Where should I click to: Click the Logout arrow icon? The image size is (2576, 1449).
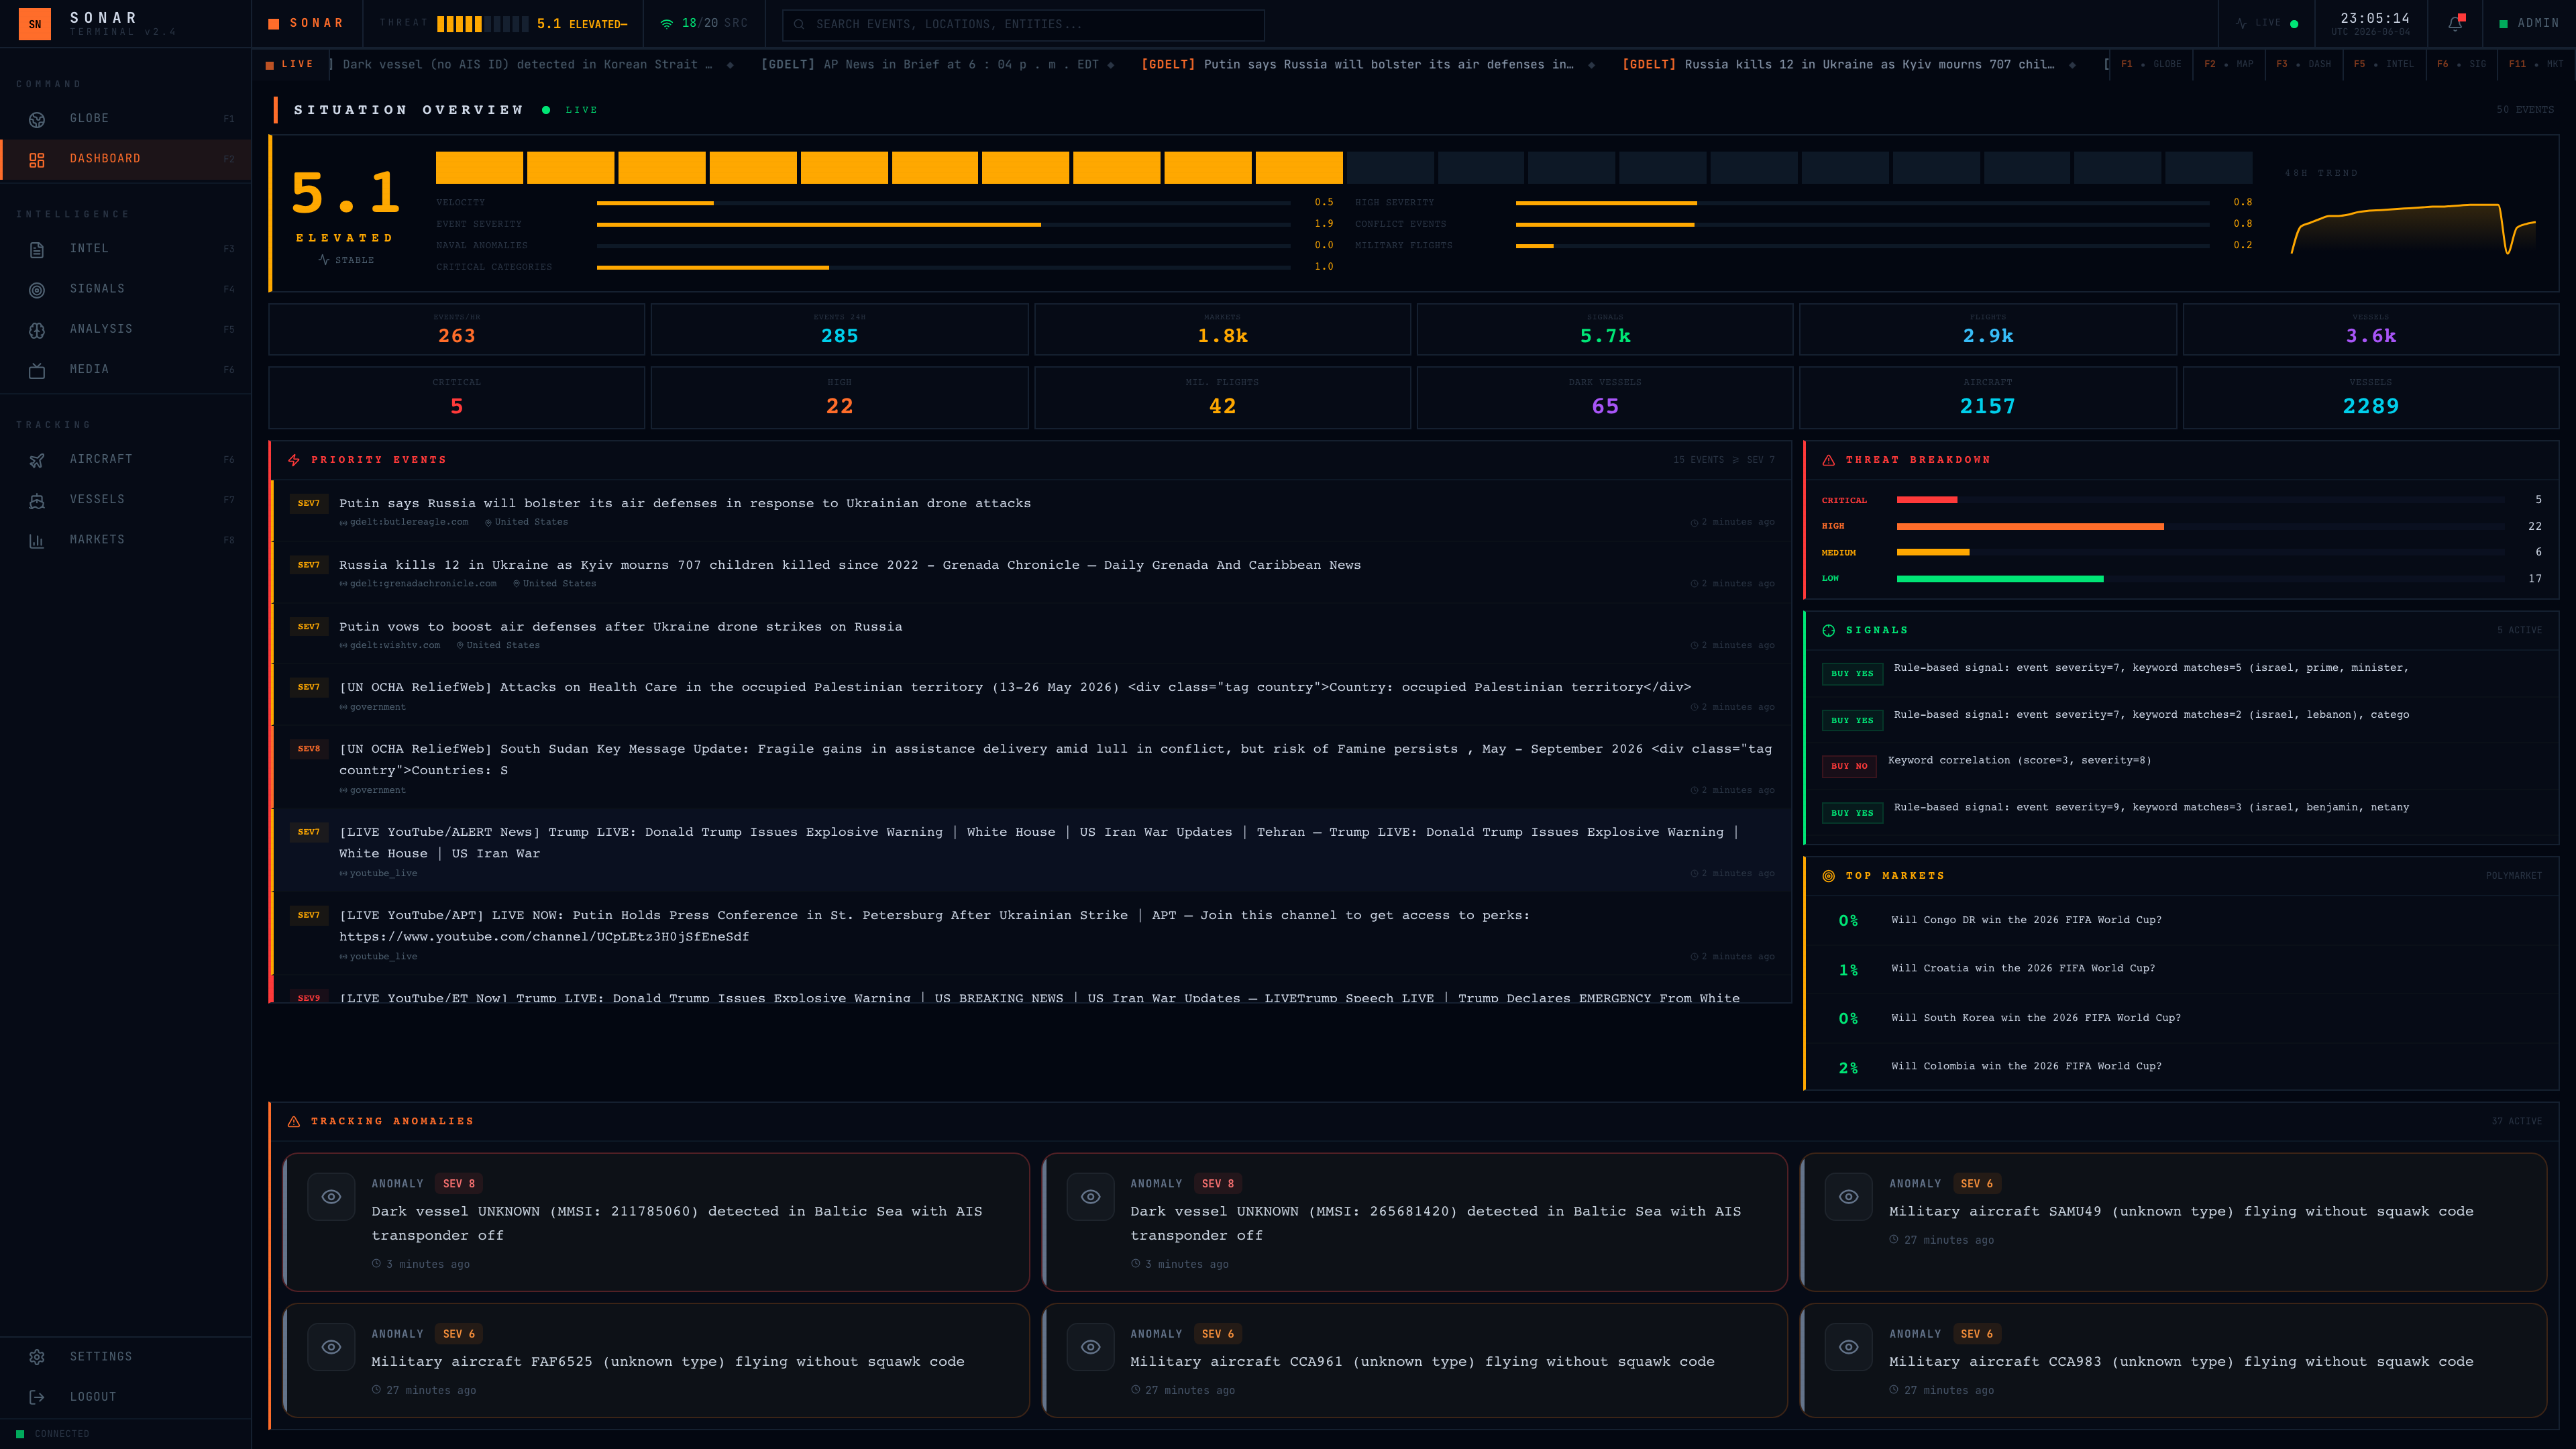(x=37, y=1397)
